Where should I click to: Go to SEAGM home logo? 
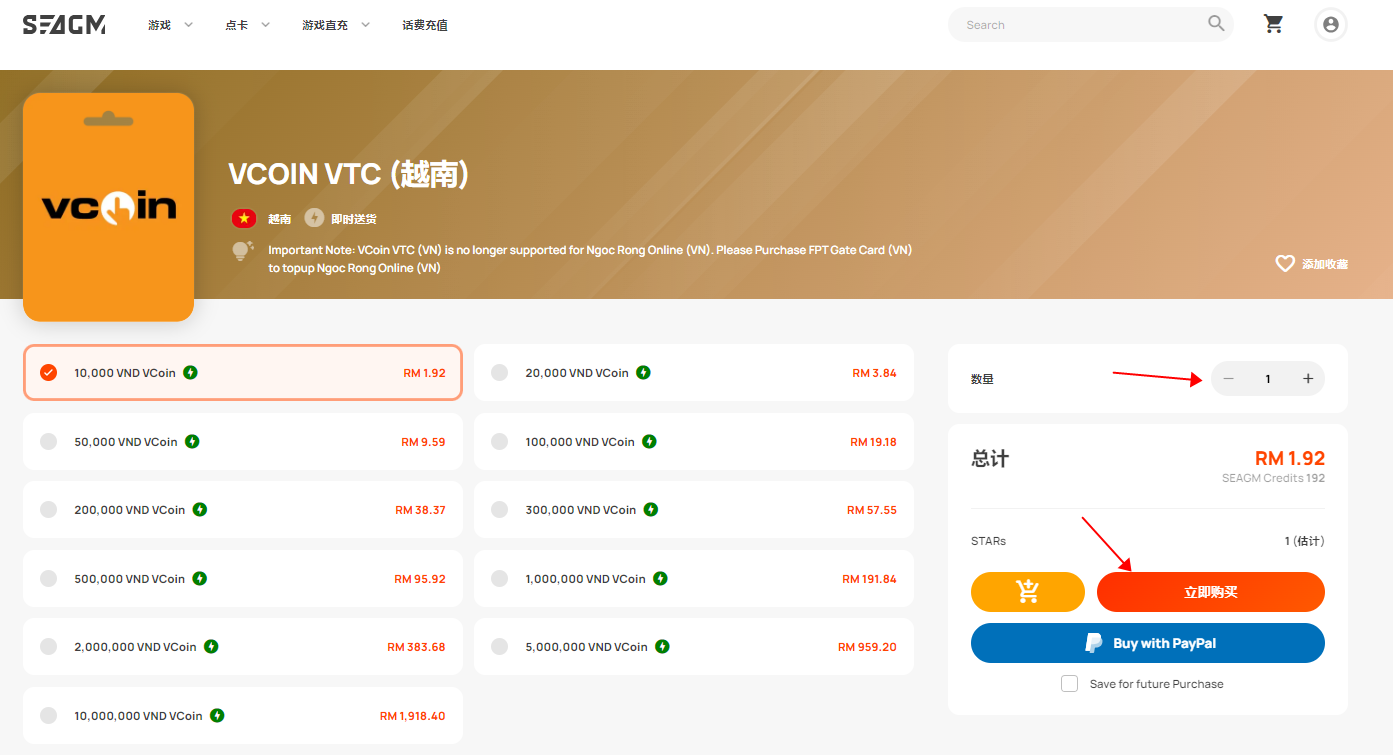point(64,25)
